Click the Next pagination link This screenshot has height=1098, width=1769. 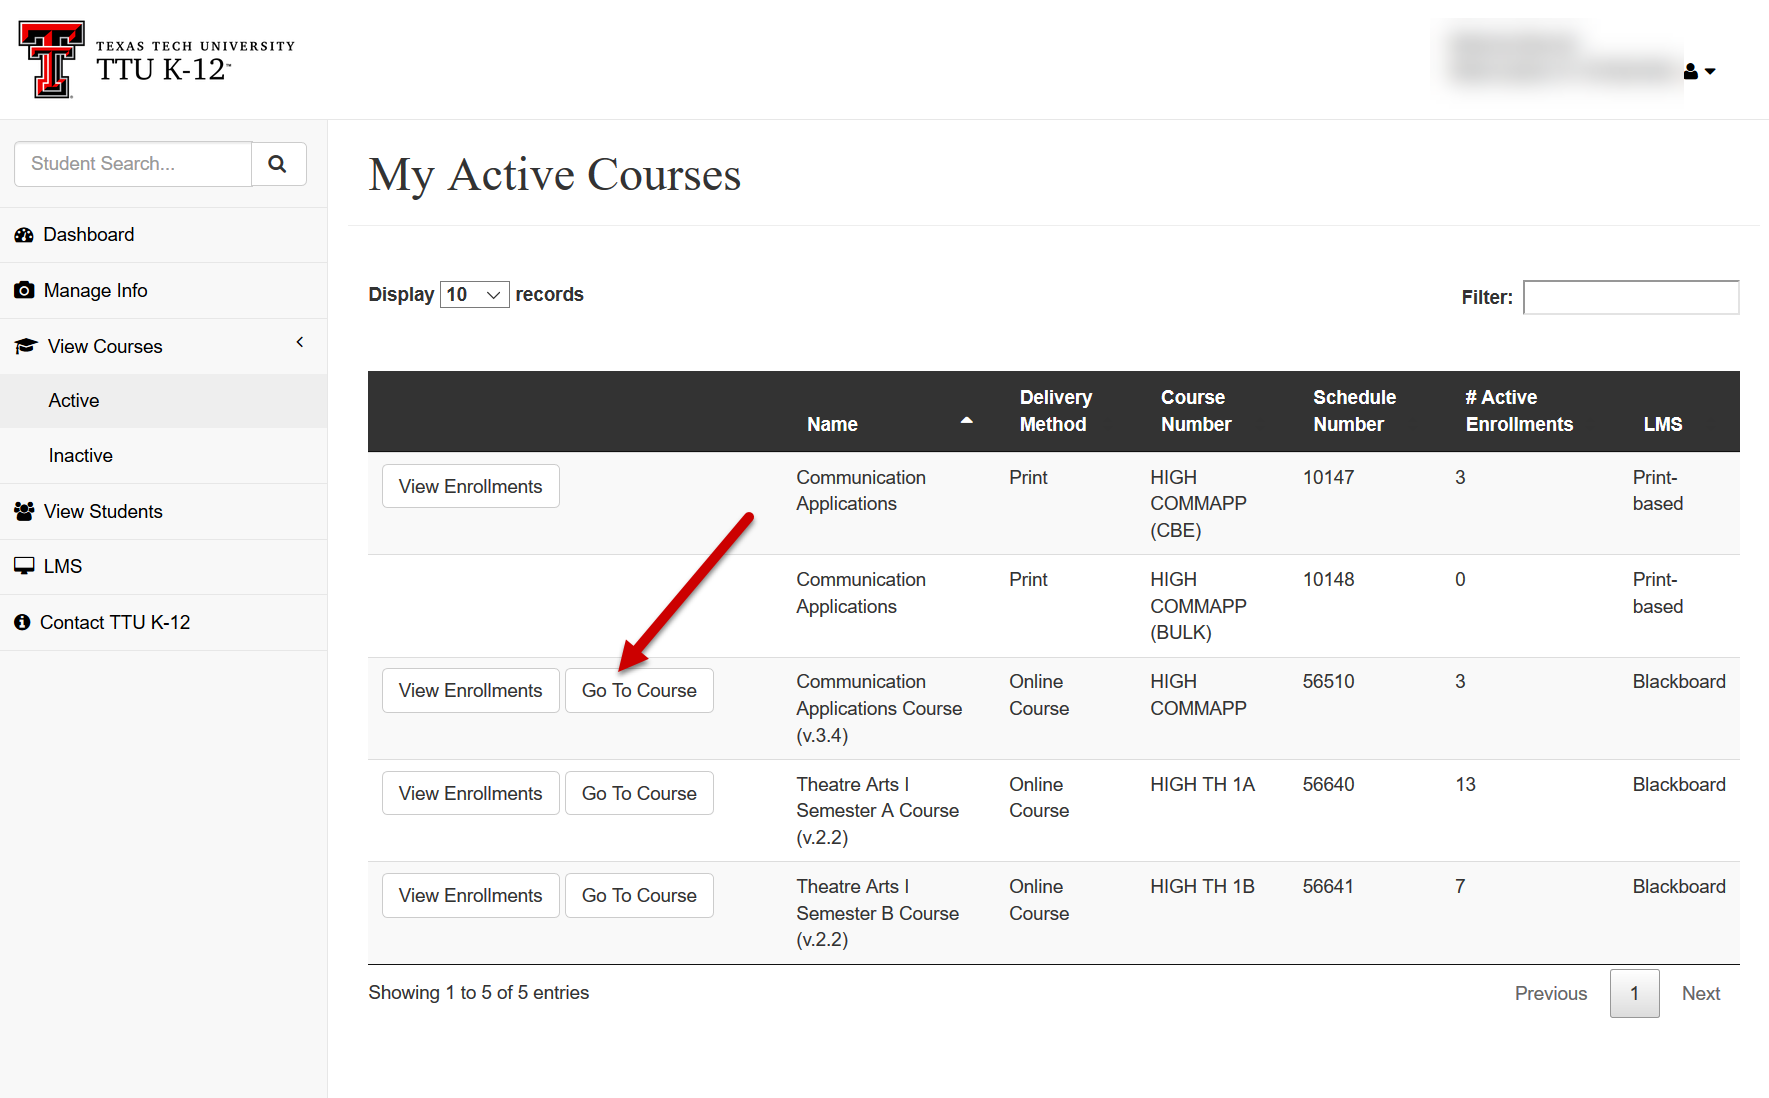coord(1700,993)
